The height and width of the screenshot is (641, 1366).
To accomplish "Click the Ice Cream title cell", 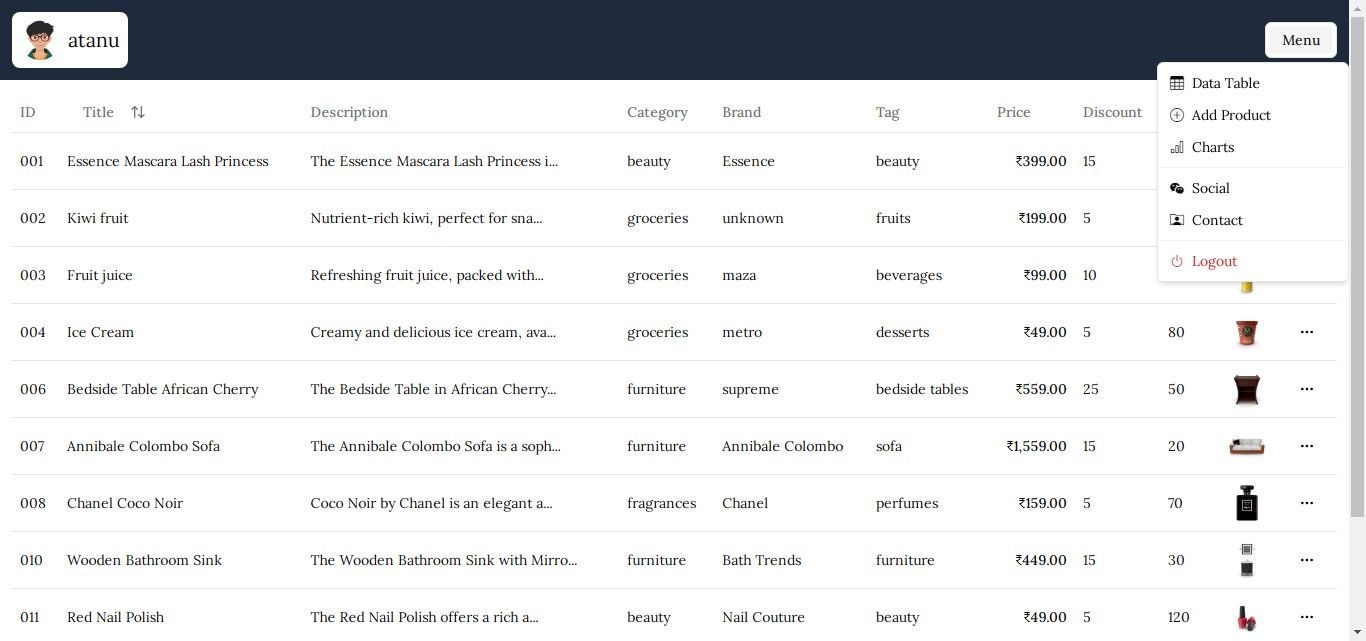I will tap(100, 332).
